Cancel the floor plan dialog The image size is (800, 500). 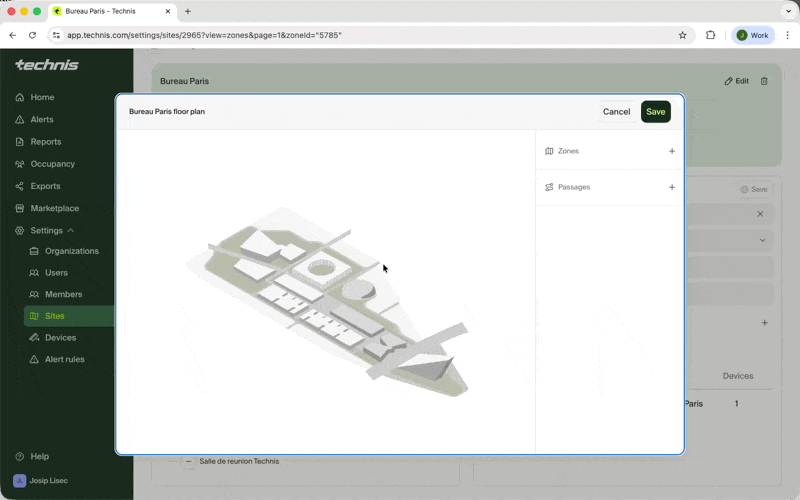click(x=616, y=112)
